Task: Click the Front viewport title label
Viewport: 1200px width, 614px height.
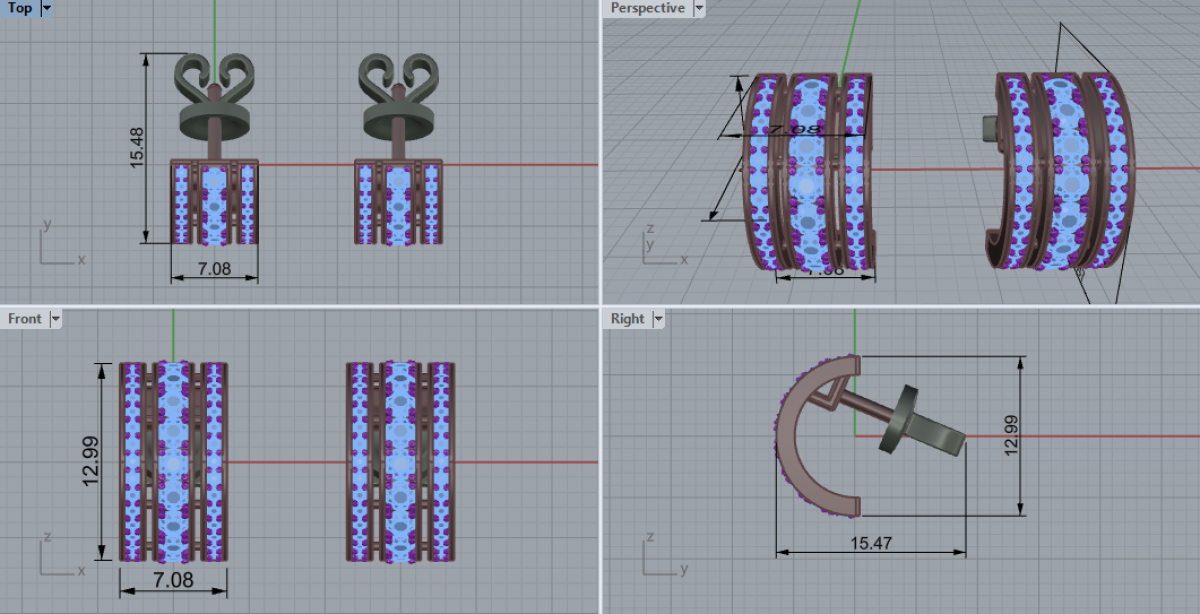Action: click(25, 319)
